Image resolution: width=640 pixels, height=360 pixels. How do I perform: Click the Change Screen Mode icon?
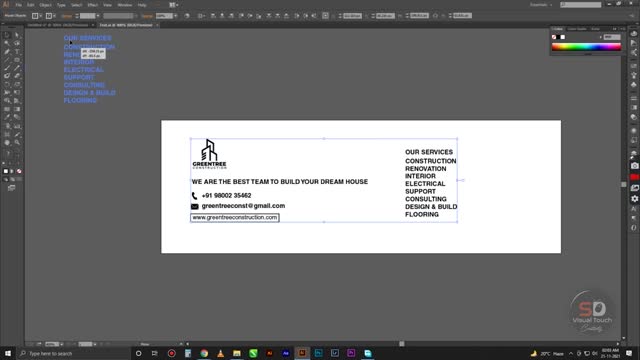click(x=11, y=188)
